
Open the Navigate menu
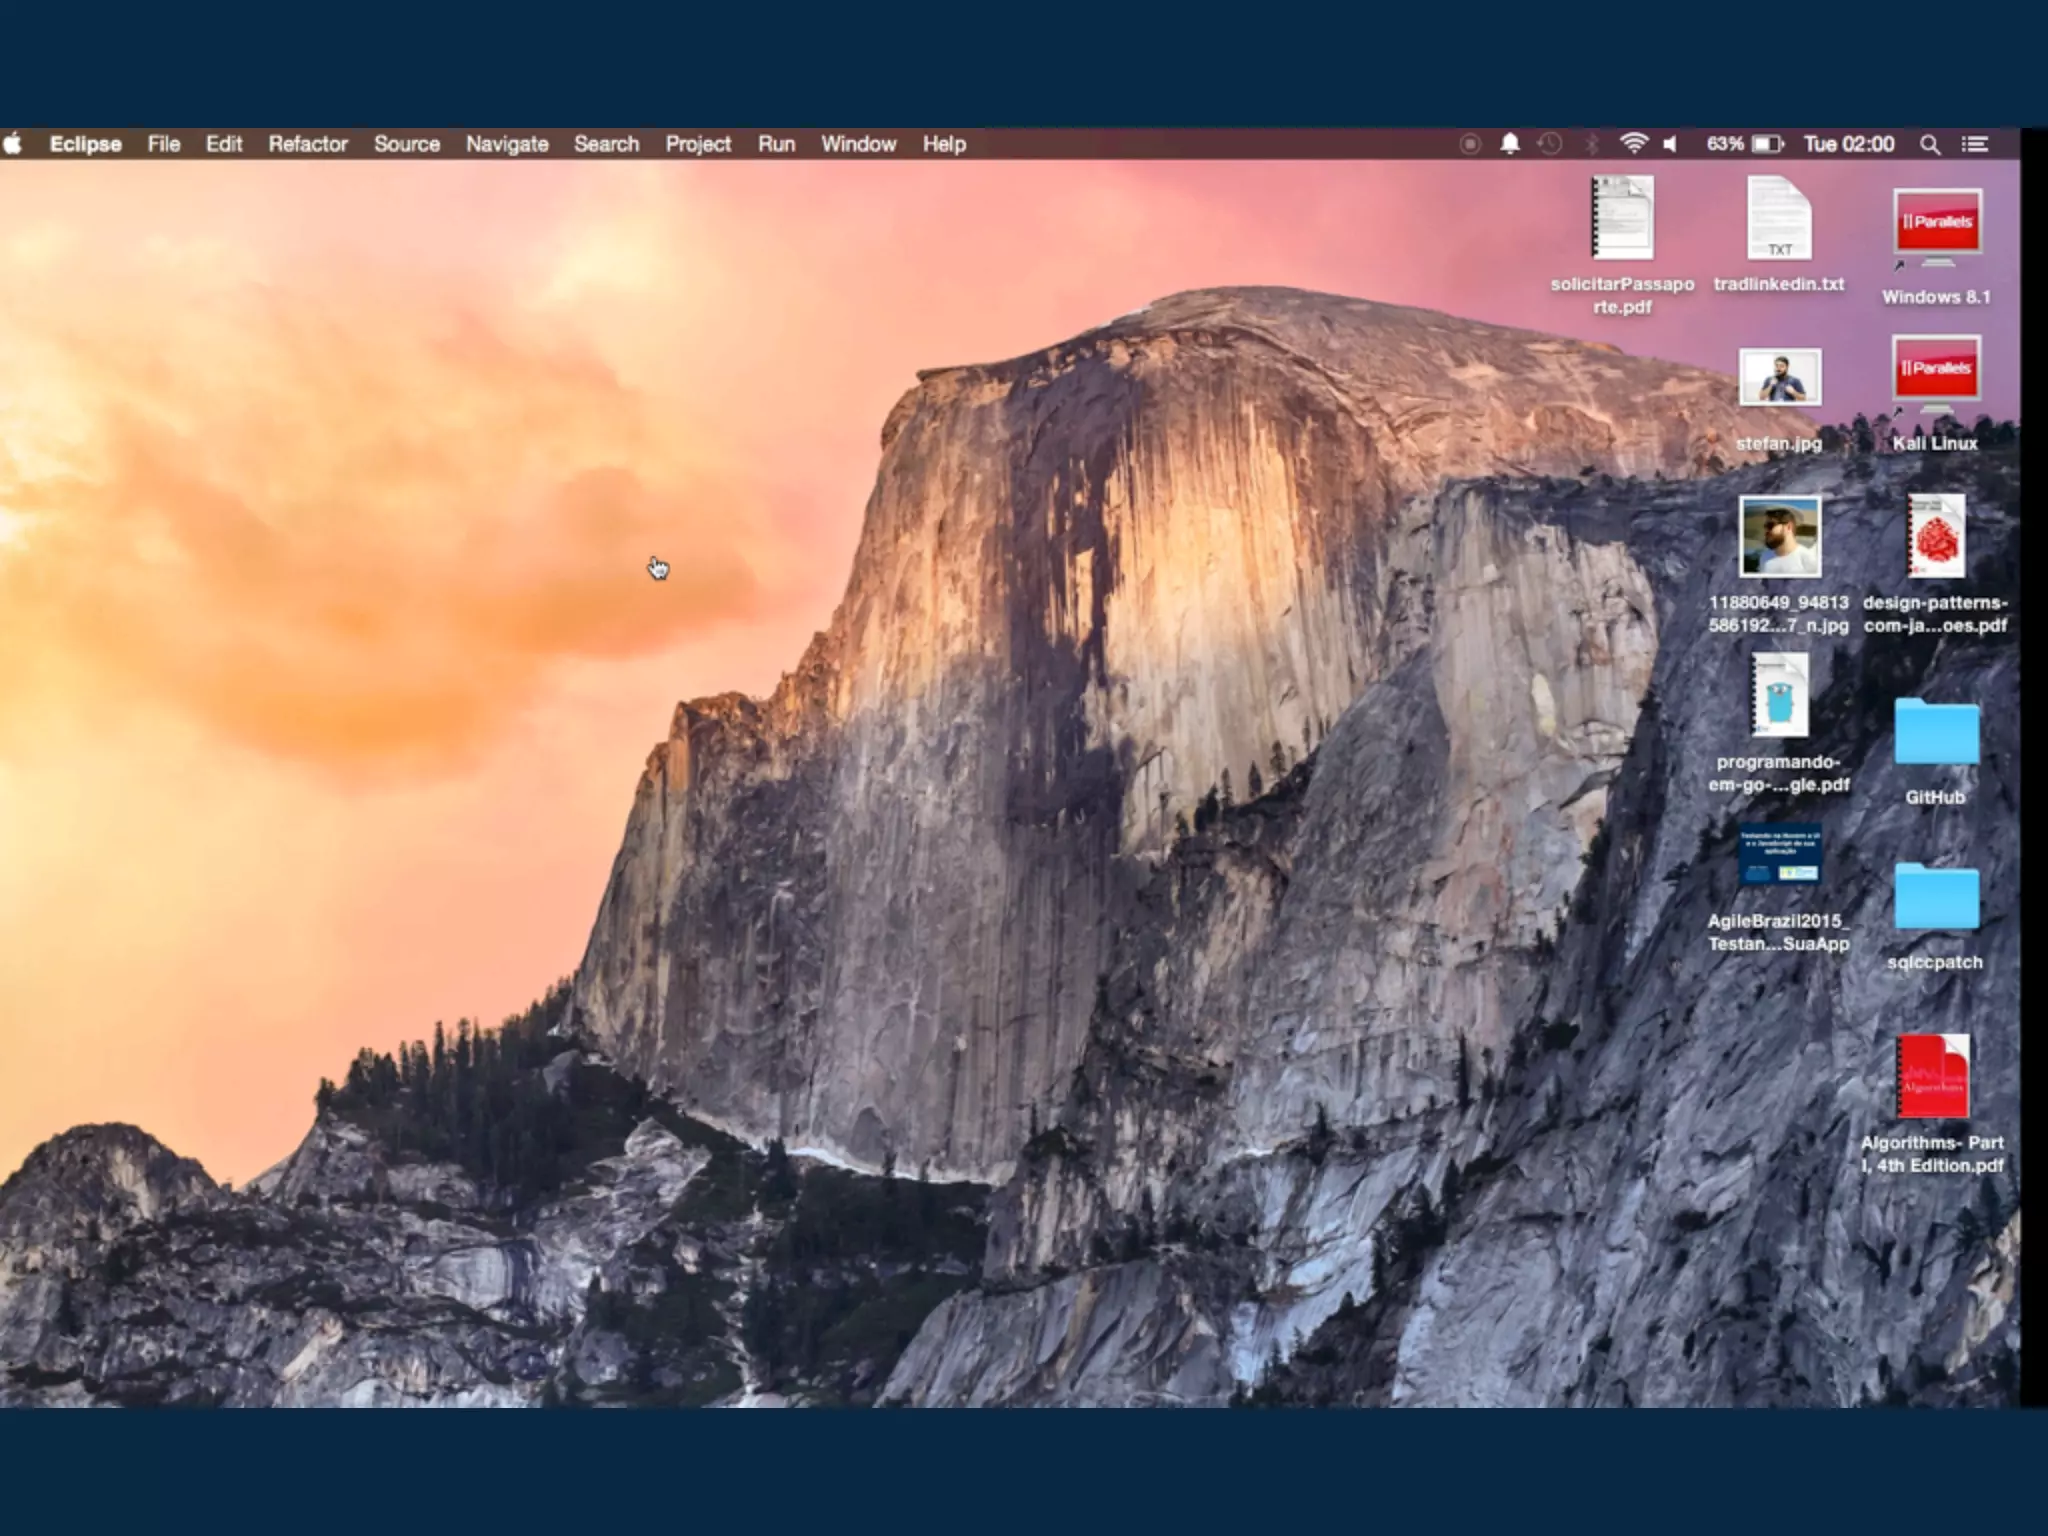pyautogui.click(x=506, y=144)
